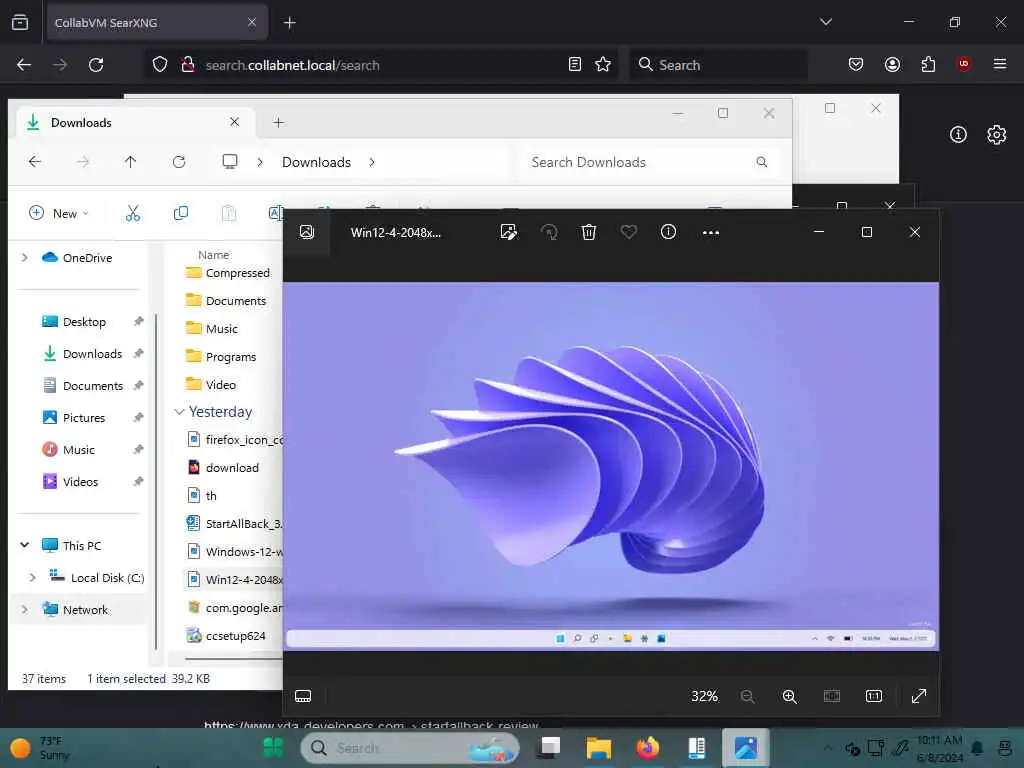Click Downloads in the address breadcrumb
The width and height of the screenshot is (1024, 768).
(316, 162)
